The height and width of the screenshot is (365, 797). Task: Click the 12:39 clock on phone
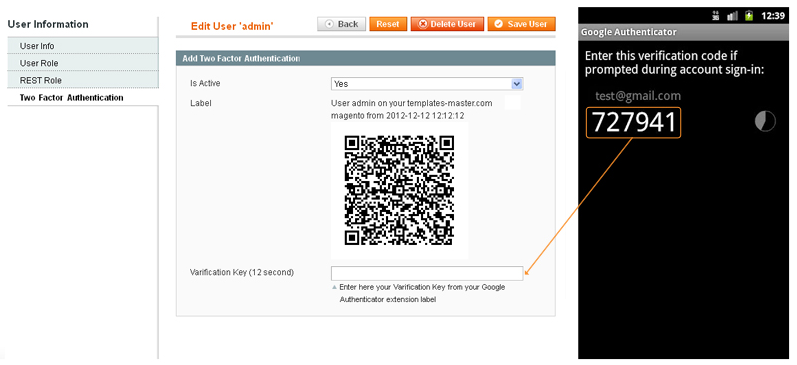(x=773, y=16)
